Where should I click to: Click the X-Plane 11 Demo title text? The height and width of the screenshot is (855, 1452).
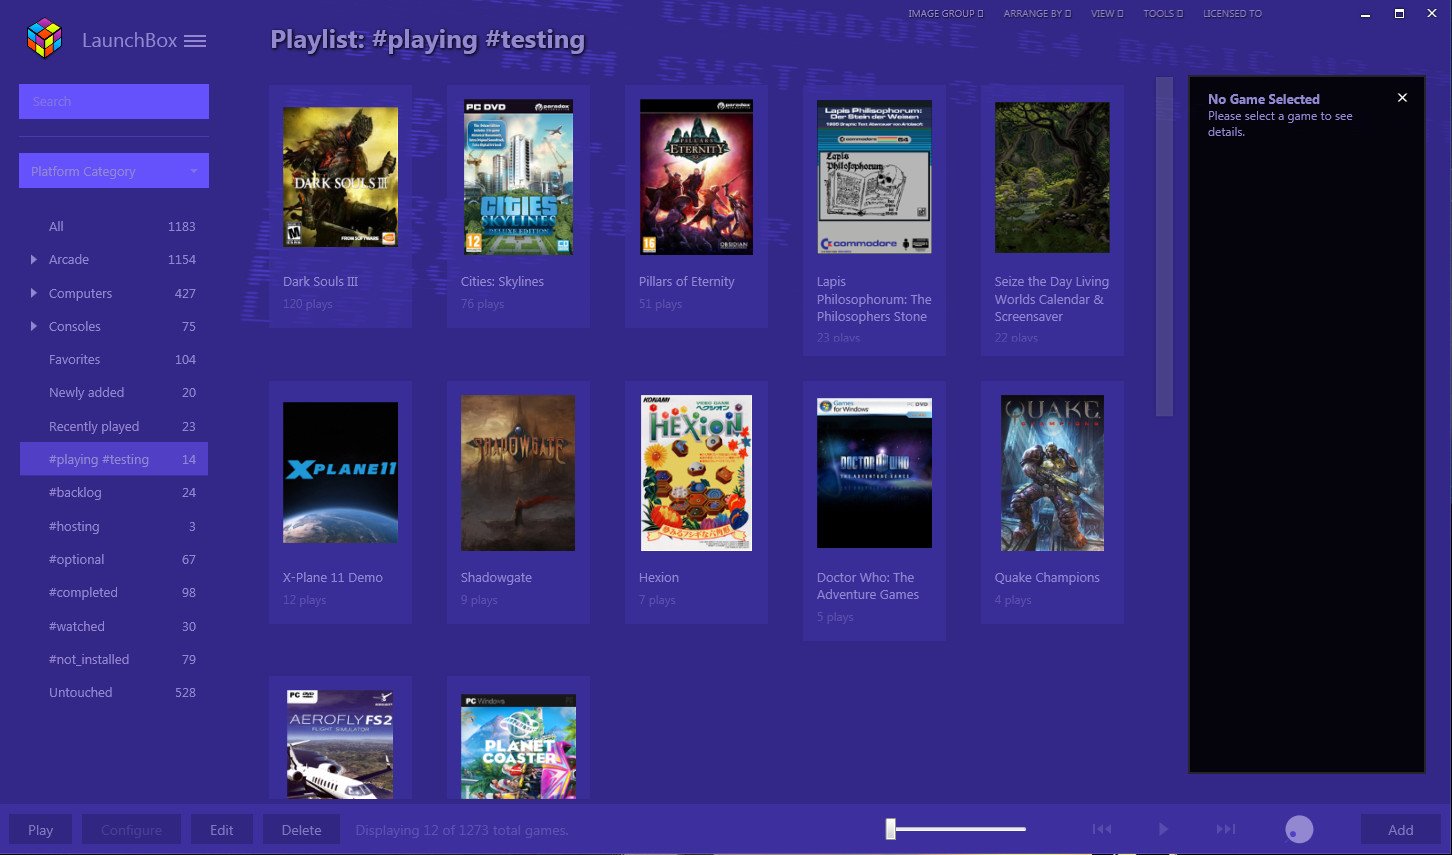tap(333, 578)
